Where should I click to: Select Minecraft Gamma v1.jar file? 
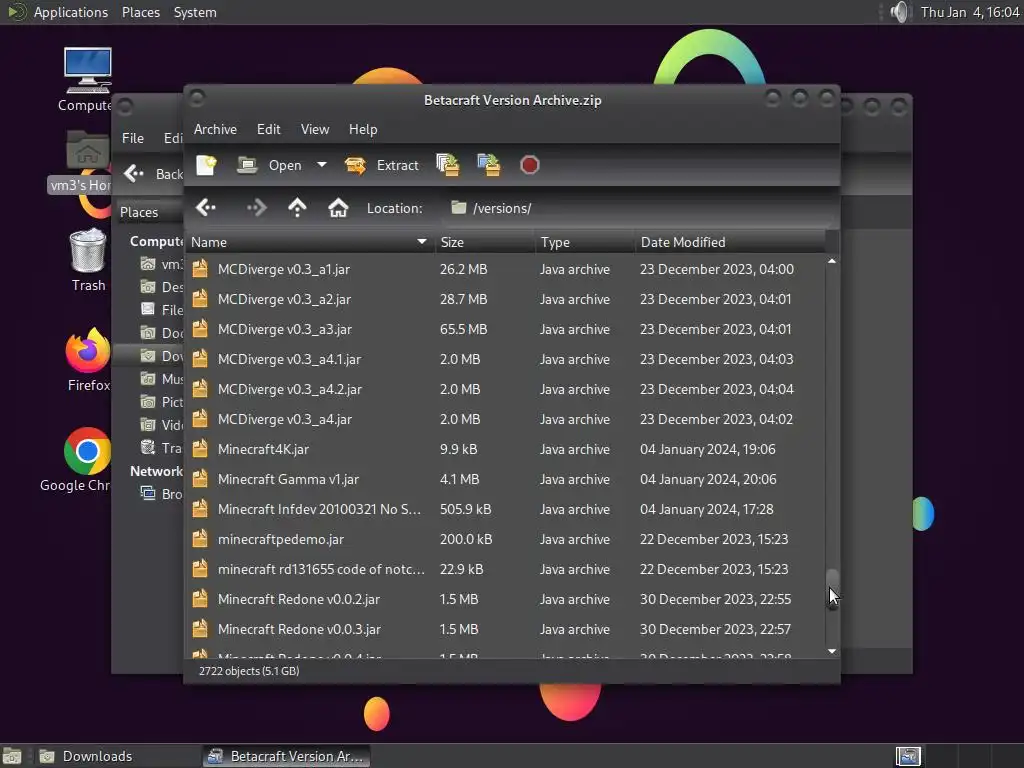coord(505,479)
